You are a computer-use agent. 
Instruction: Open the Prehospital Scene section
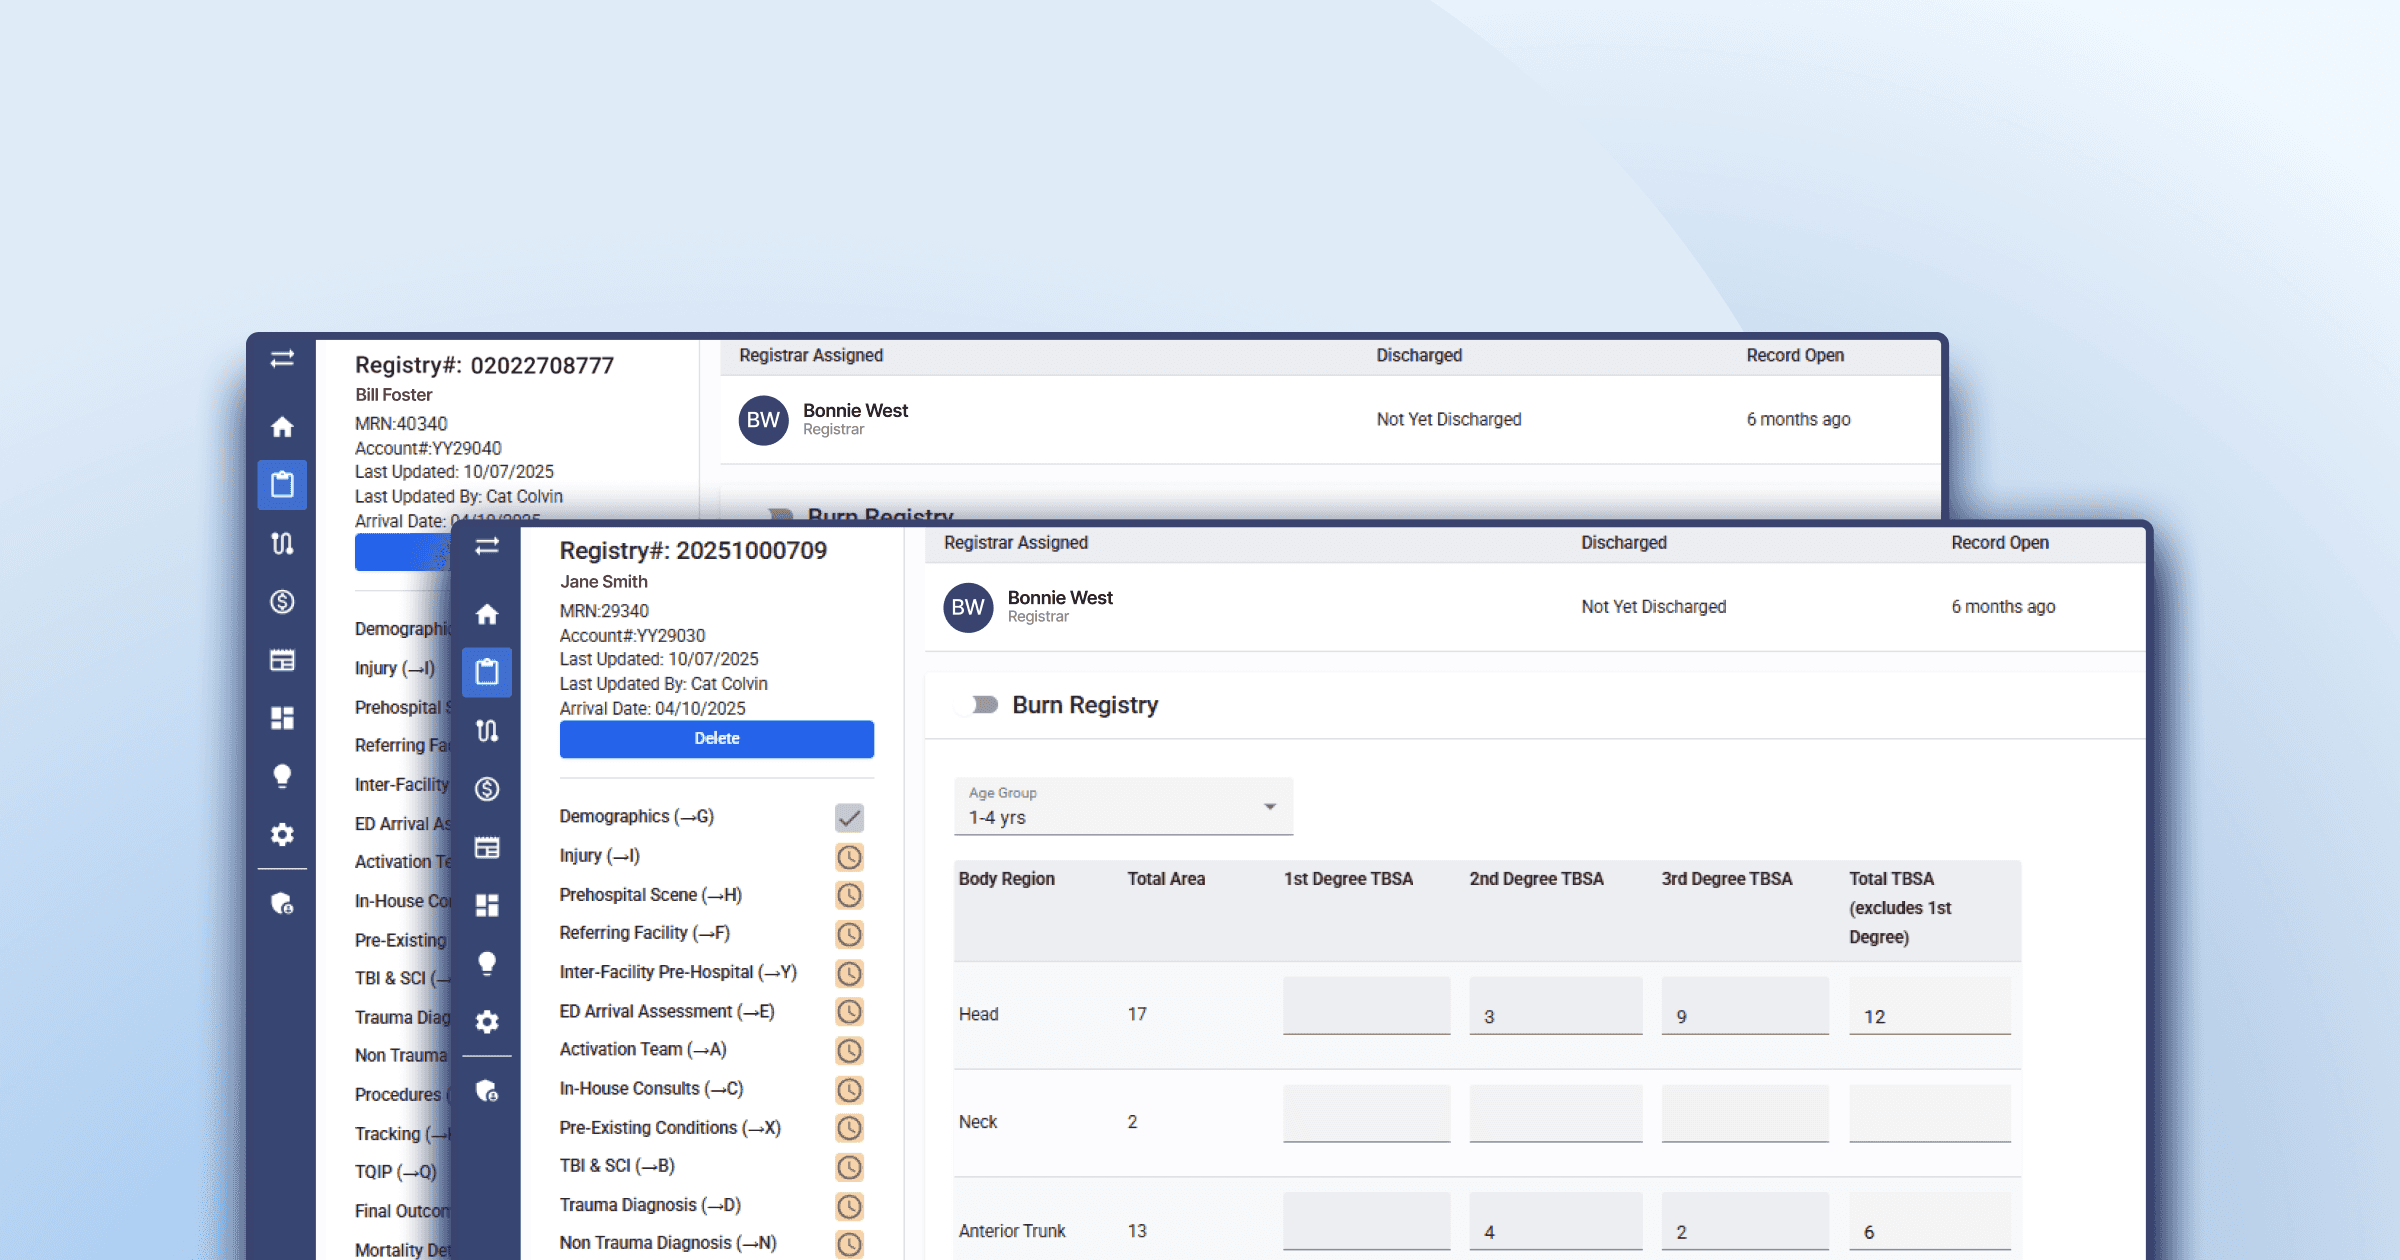650,895
